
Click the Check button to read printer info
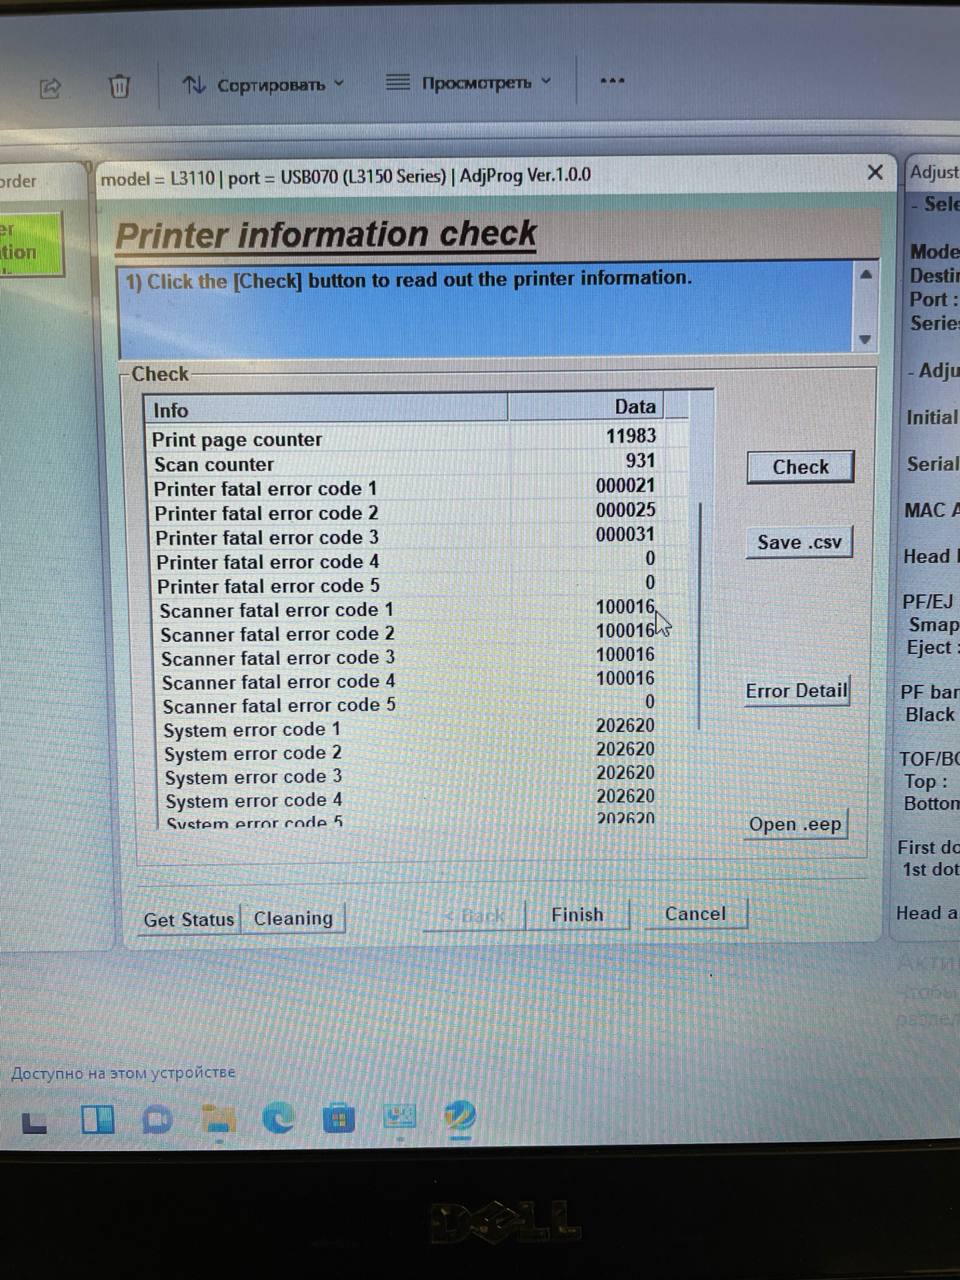point(800,467)
